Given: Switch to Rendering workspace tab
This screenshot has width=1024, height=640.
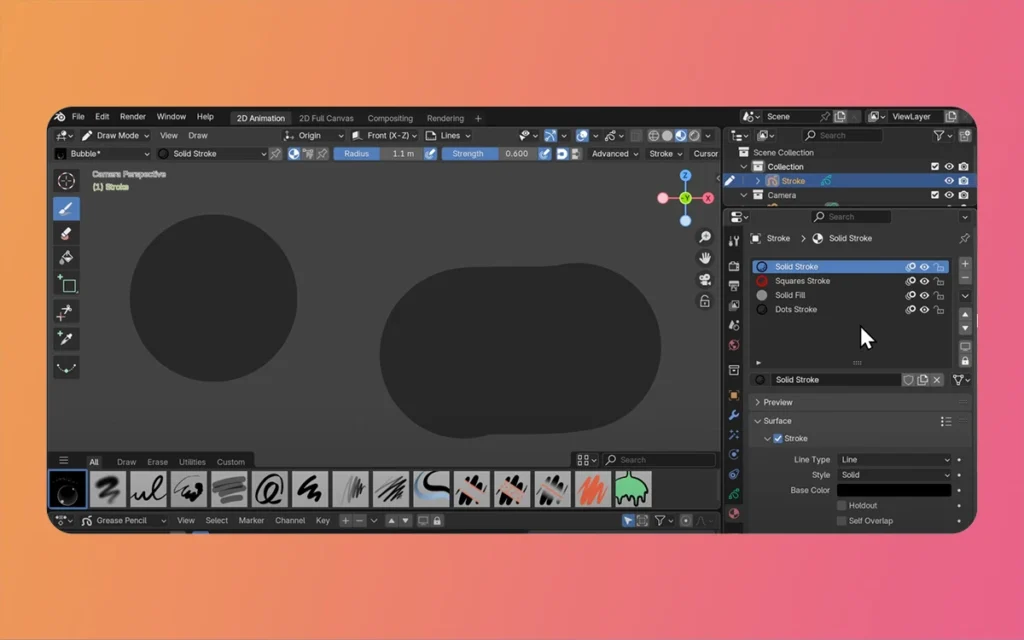Looking at the screenshot, I should 445,118.
